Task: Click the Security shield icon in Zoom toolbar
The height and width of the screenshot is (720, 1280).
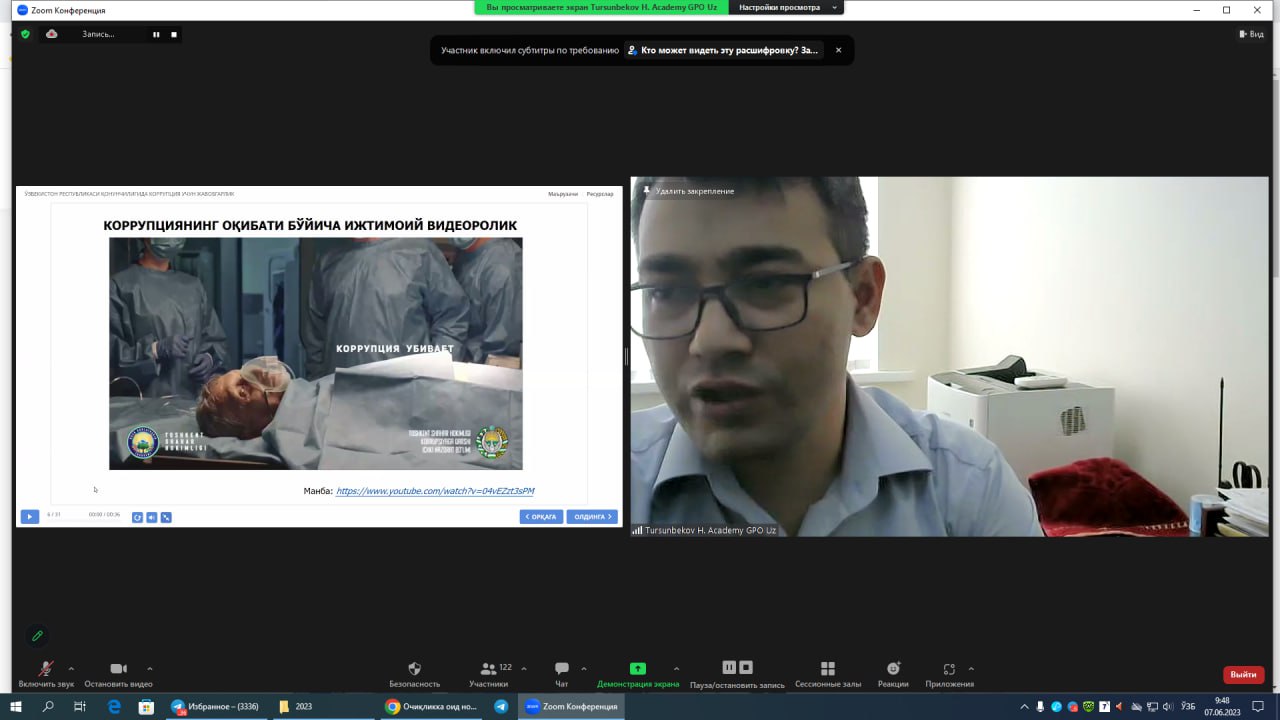Action: pos(414,669)
